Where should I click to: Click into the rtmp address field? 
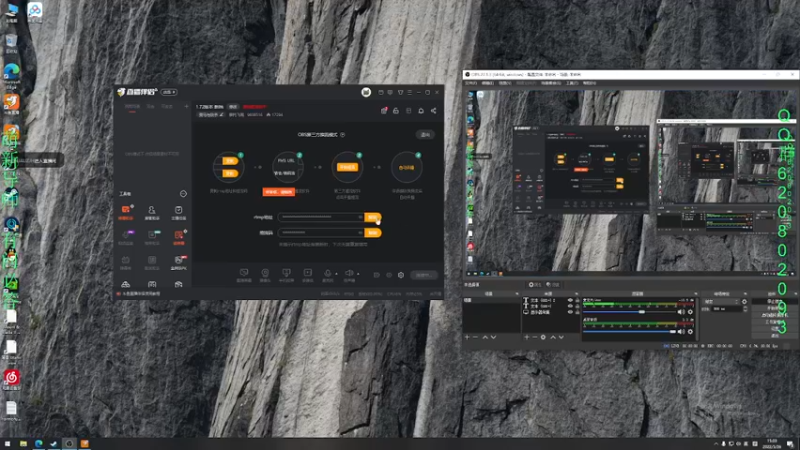(x=321, y=217)
